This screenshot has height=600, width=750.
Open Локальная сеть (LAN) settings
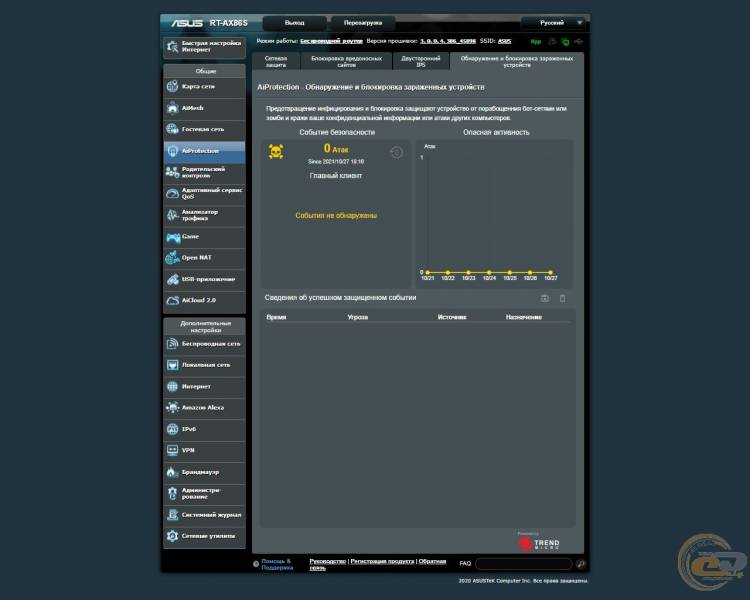click(204, 365)
